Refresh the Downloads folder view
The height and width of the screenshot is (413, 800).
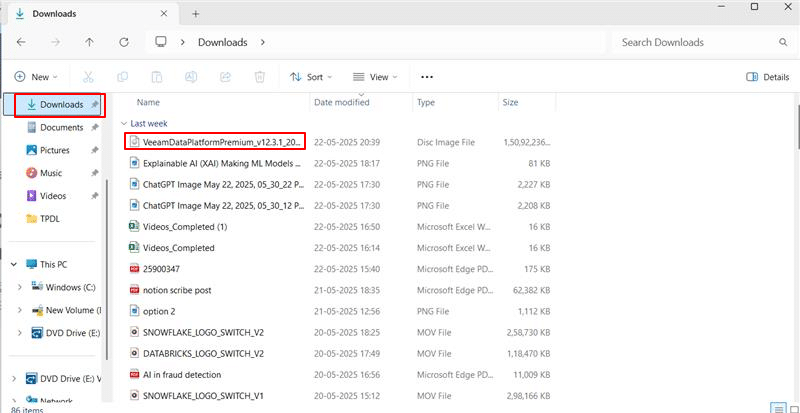[123, 42]
